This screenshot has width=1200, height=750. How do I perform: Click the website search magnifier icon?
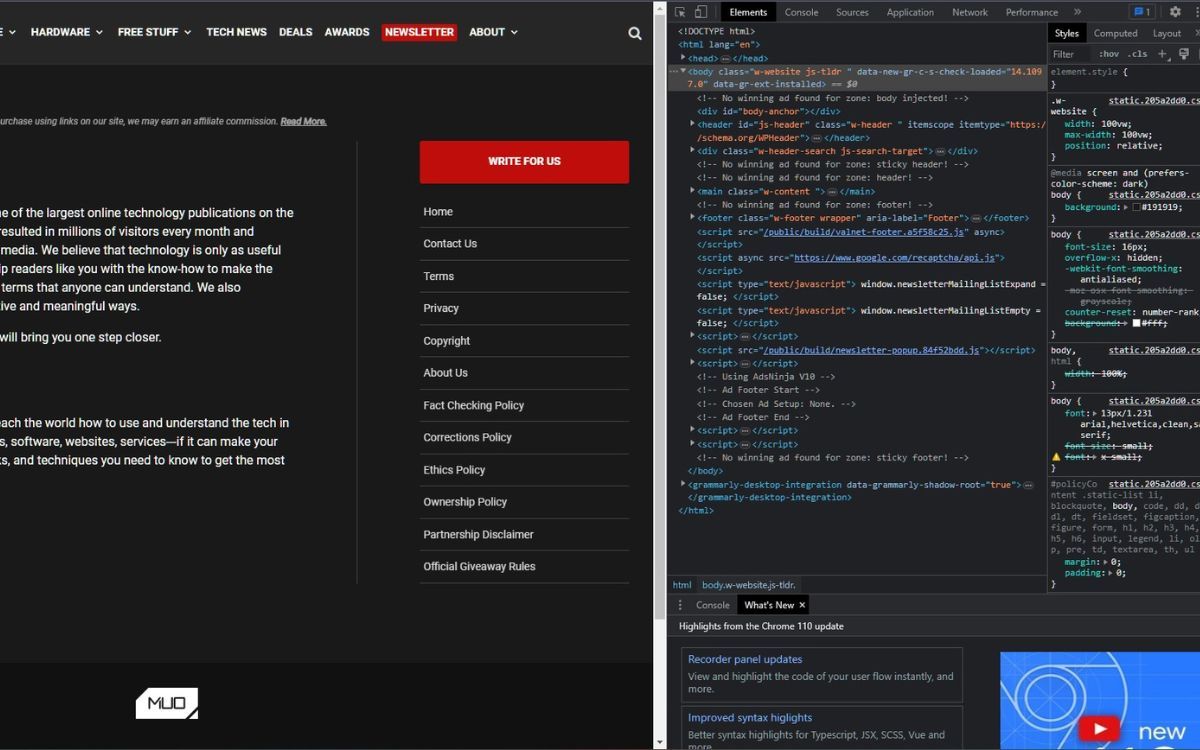(x=635, y=33)
